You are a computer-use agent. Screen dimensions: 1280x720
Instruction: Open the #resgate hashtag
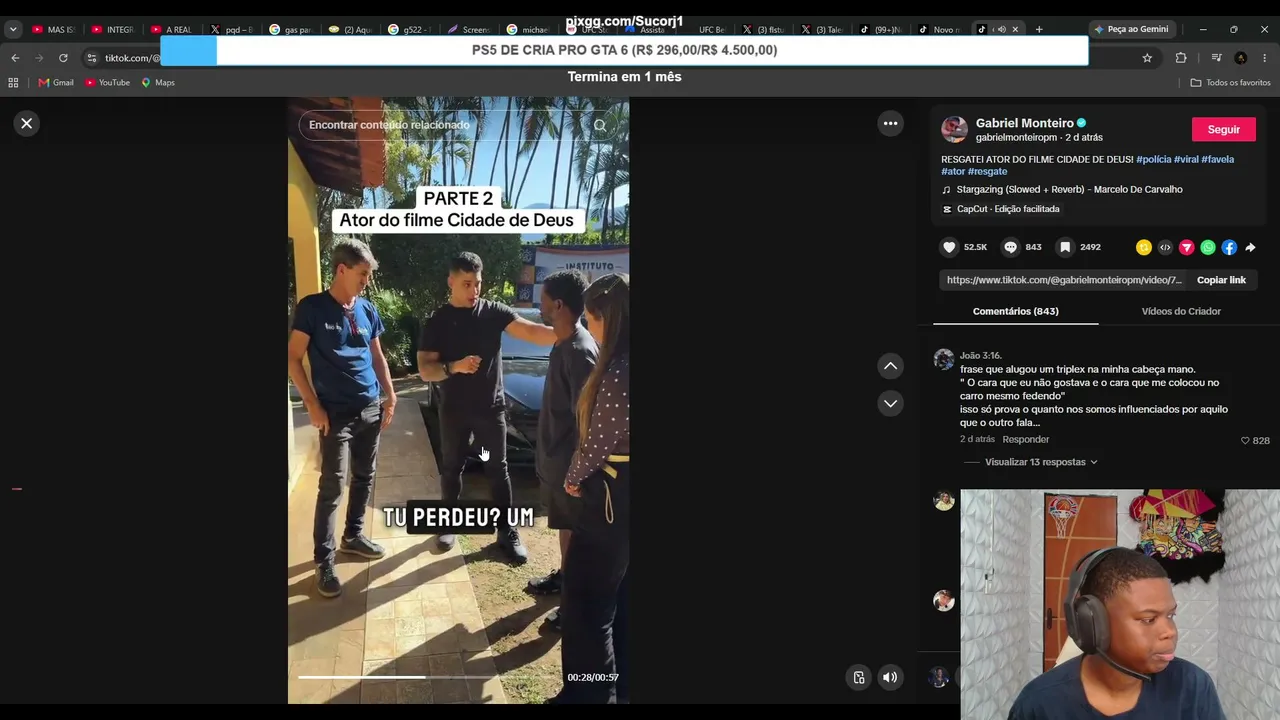click(988, 171)
